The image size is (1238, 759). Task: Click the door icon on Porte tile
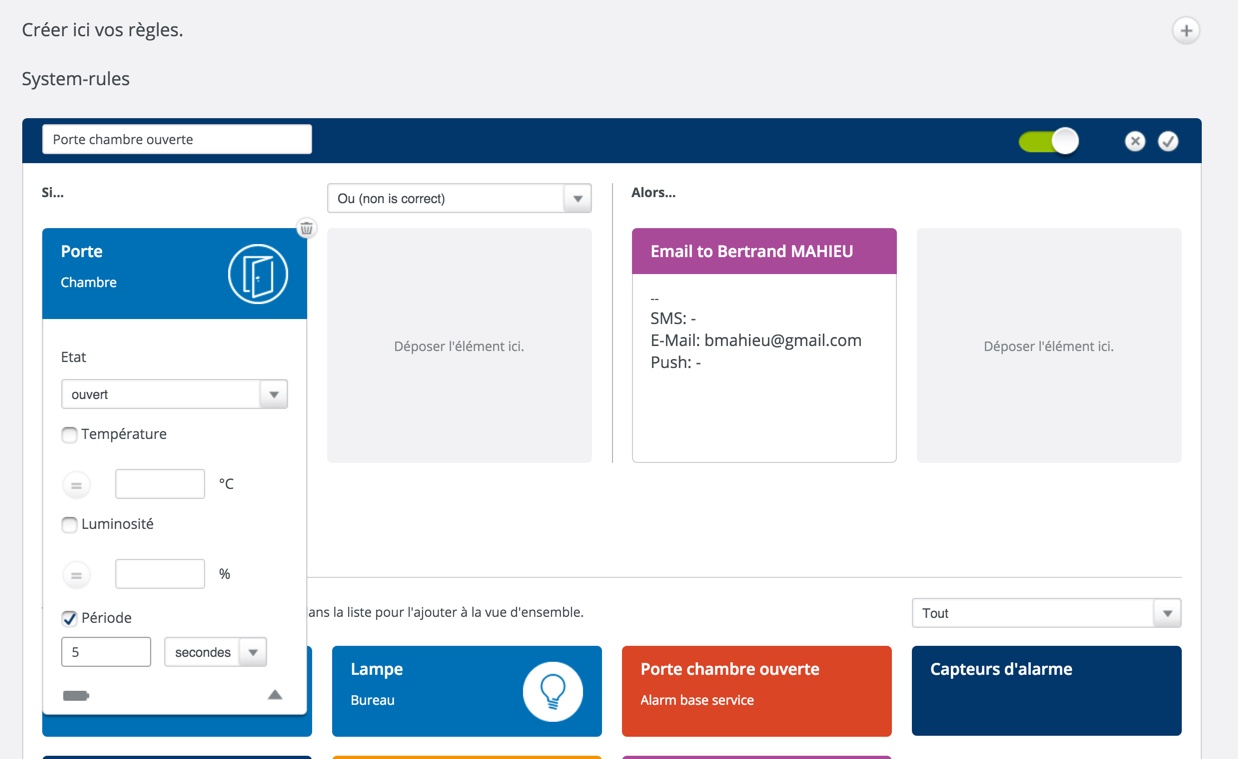258,274
